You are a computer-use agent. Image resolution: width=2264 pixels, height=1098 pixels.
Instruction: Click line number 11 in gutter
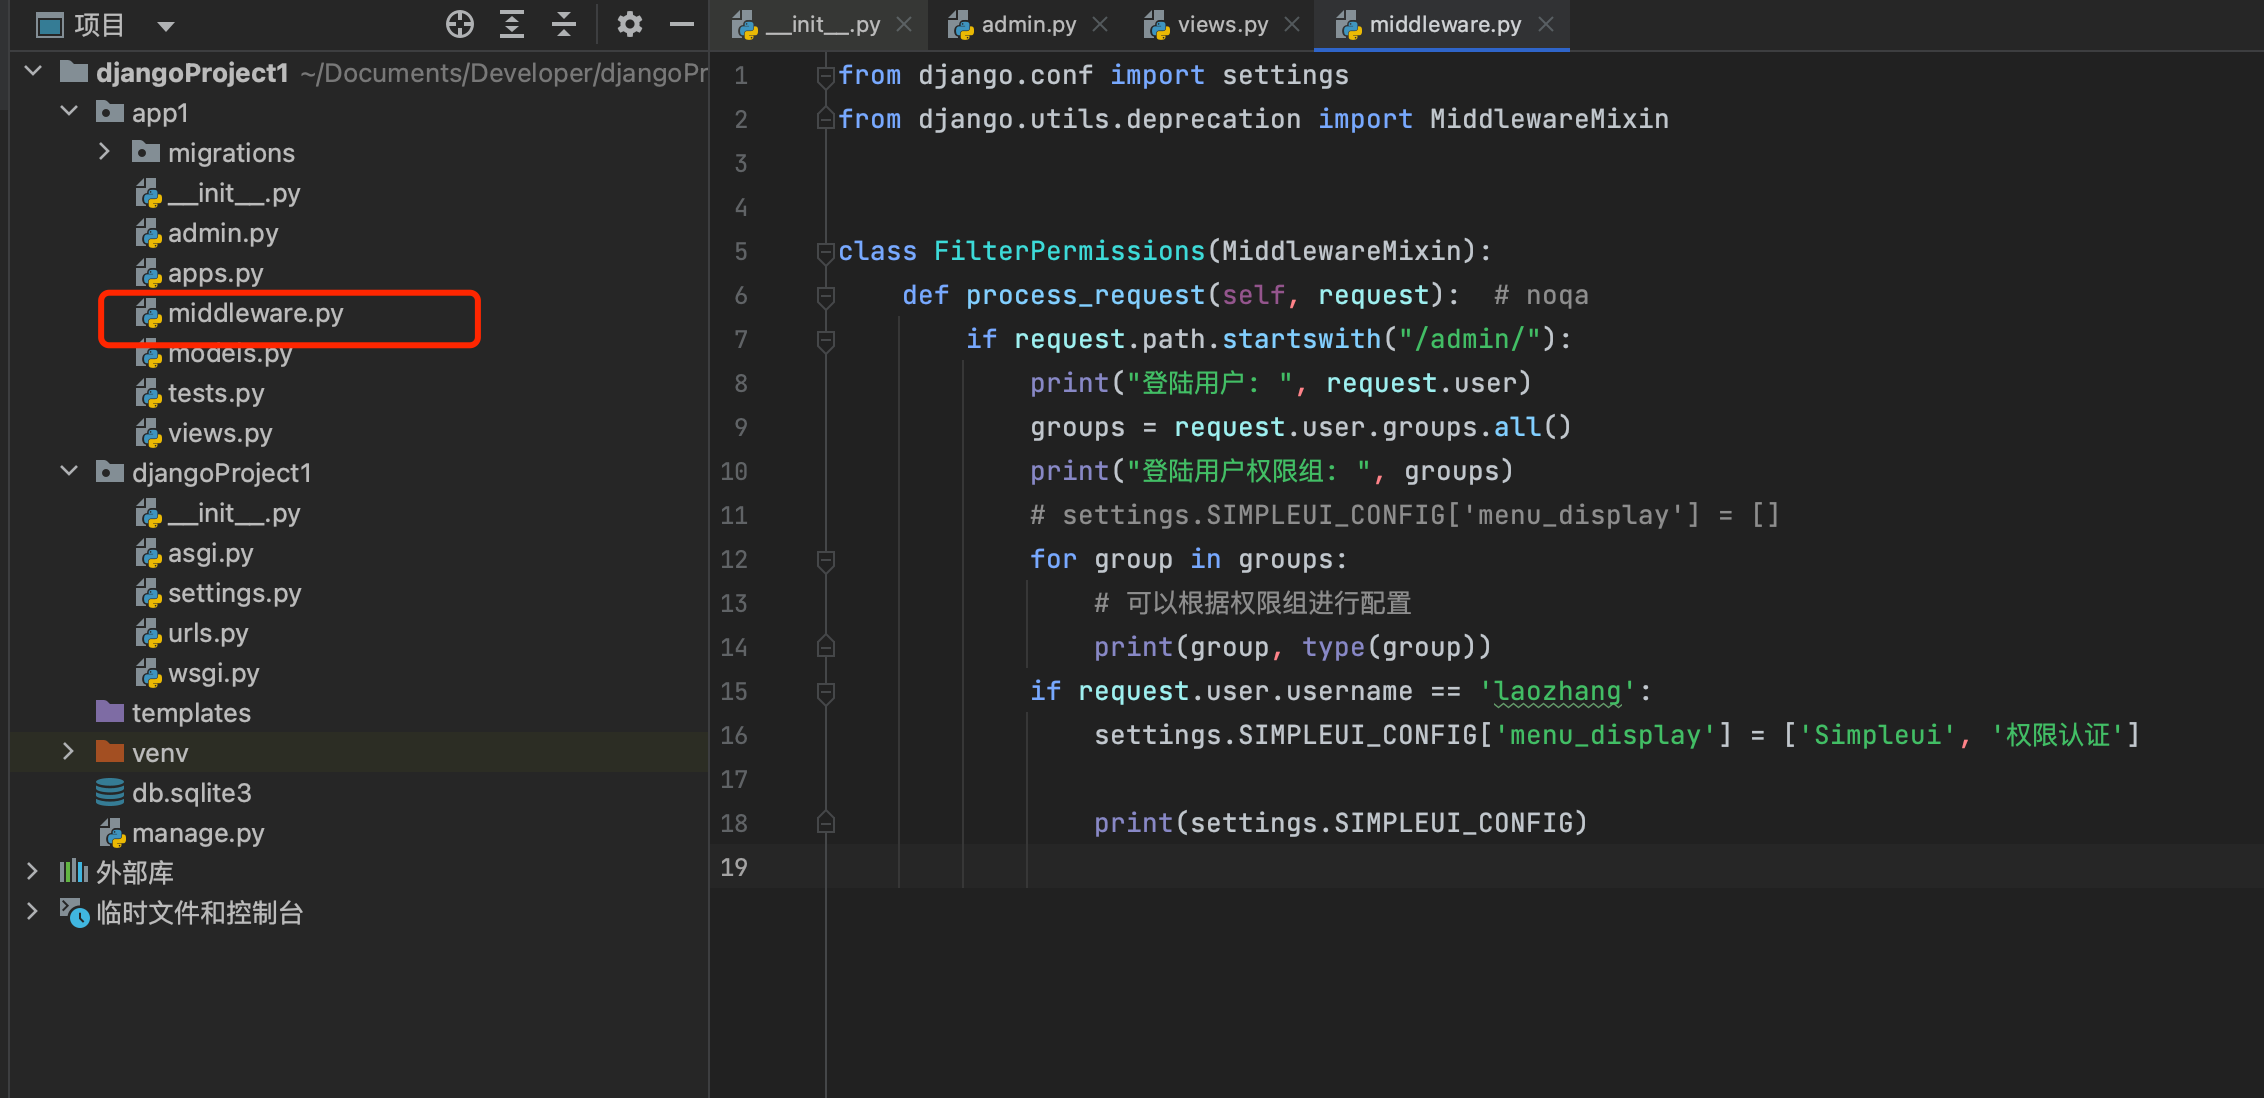tap(734, 515)
